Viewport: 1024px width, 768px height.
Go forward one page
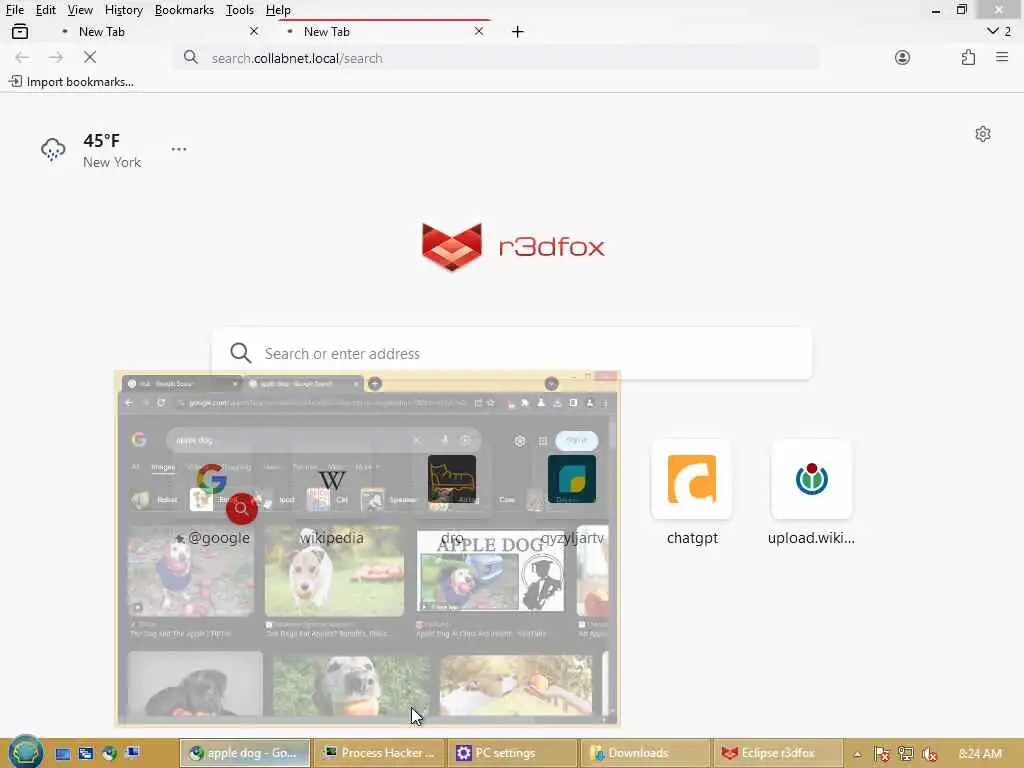(x=56, y=57)
